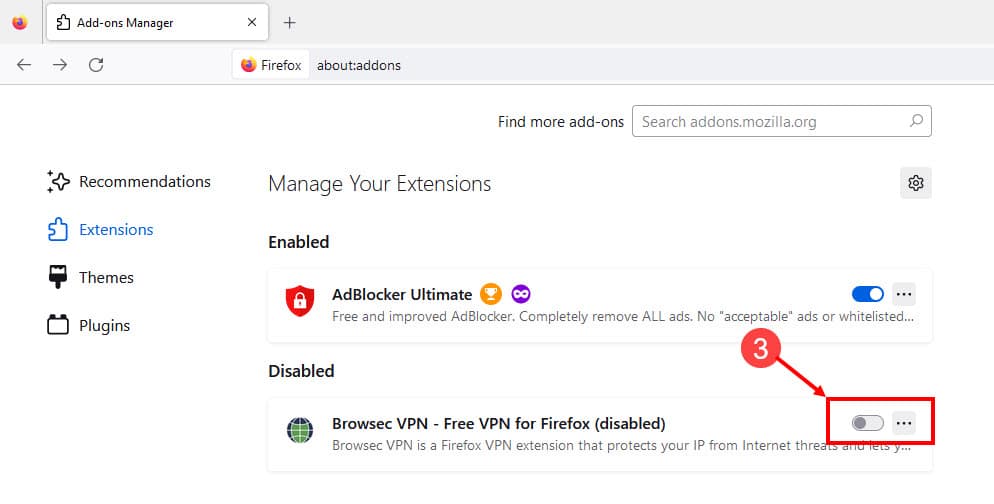Open the gear tools menu for extensions

(916, 183)
